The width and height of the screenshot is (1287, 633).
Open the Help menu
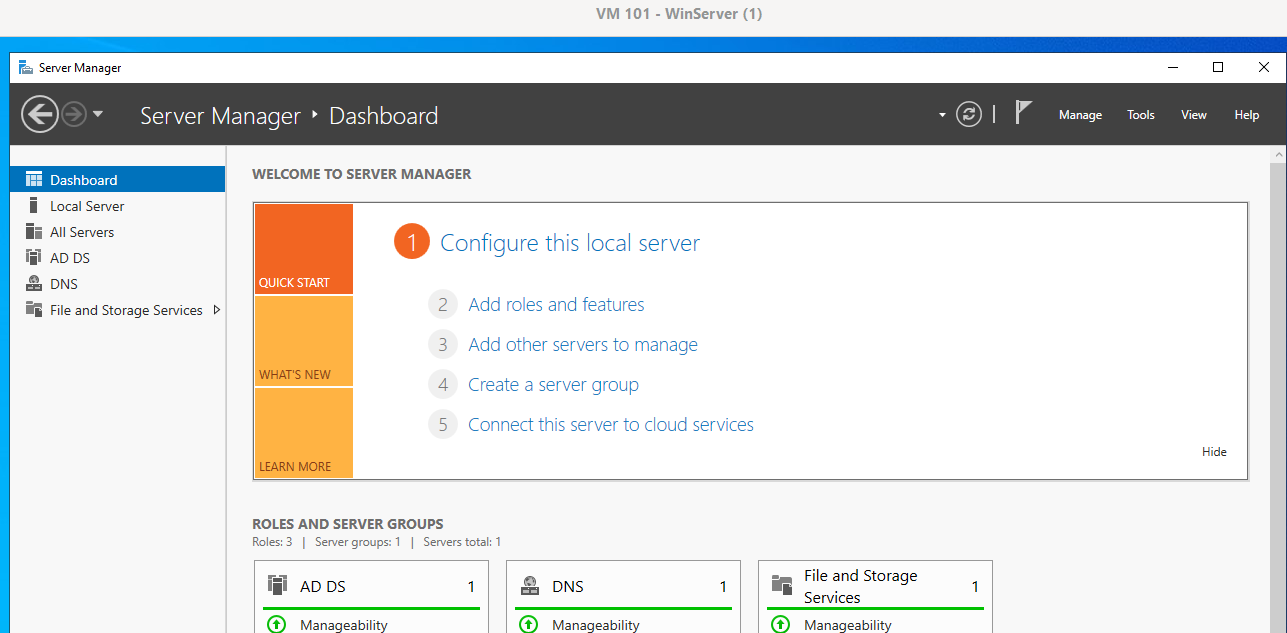[1247, 115]
